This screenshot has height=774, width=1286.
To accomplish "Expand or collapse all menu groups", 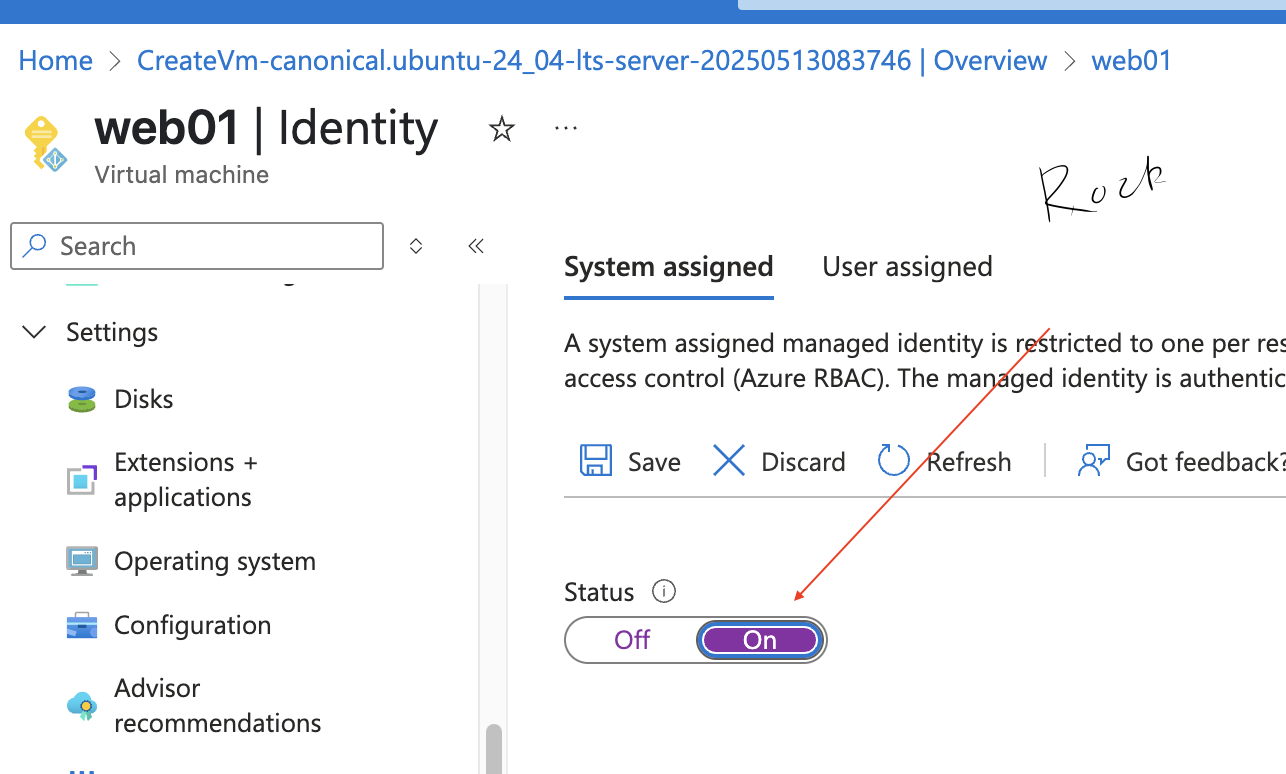I will pyautogui.click(x=416, y=246).
